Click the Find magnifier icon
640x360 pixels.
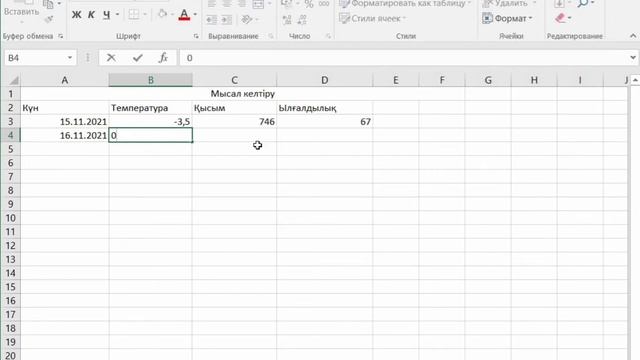click(583, 4)
